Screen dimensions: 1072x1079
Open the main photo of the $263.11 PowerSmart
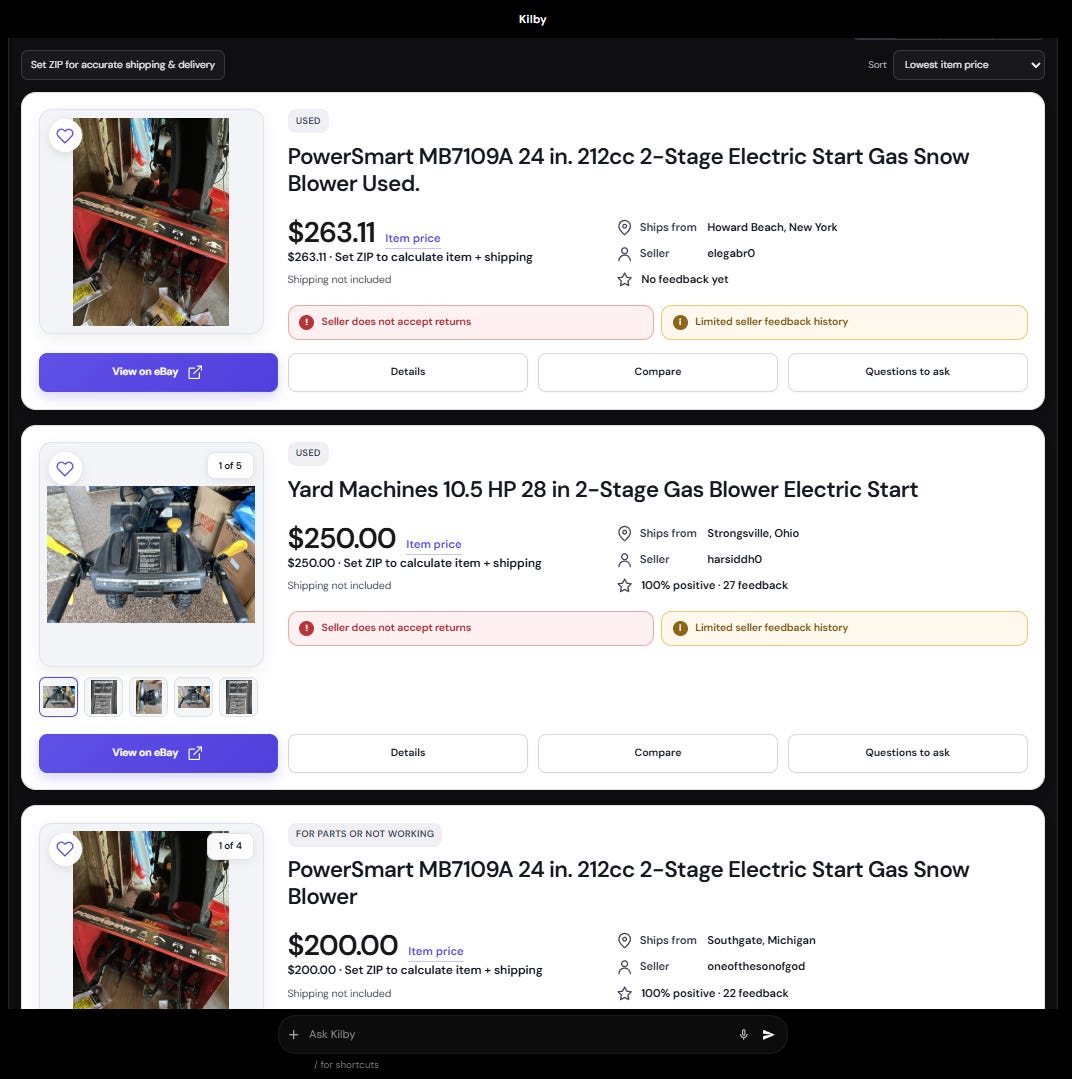tap(151, 222)
